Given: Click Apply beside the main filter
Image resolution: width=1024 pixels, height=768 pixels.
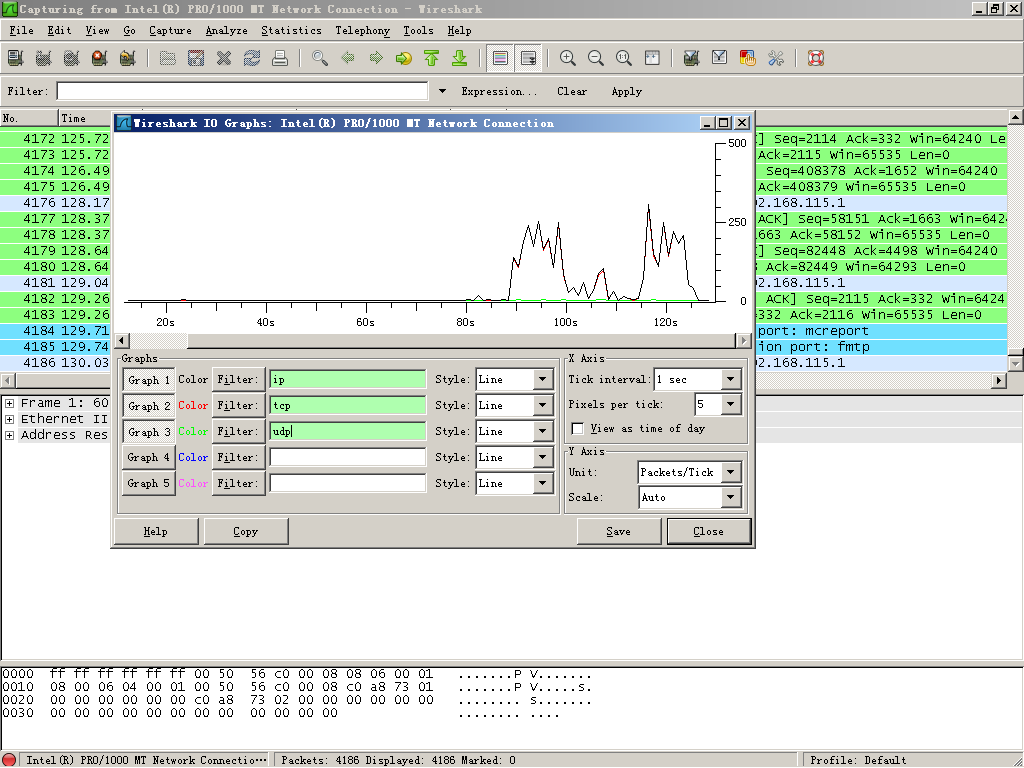Looking at the screenshot, I should tap(627, 91).
